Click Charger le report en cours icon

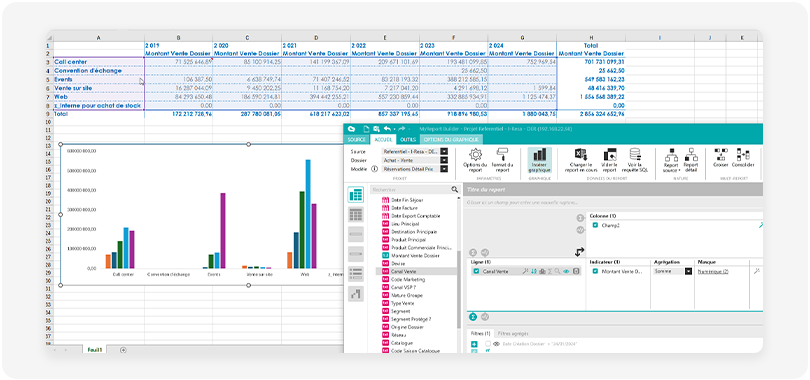point(581,154)
